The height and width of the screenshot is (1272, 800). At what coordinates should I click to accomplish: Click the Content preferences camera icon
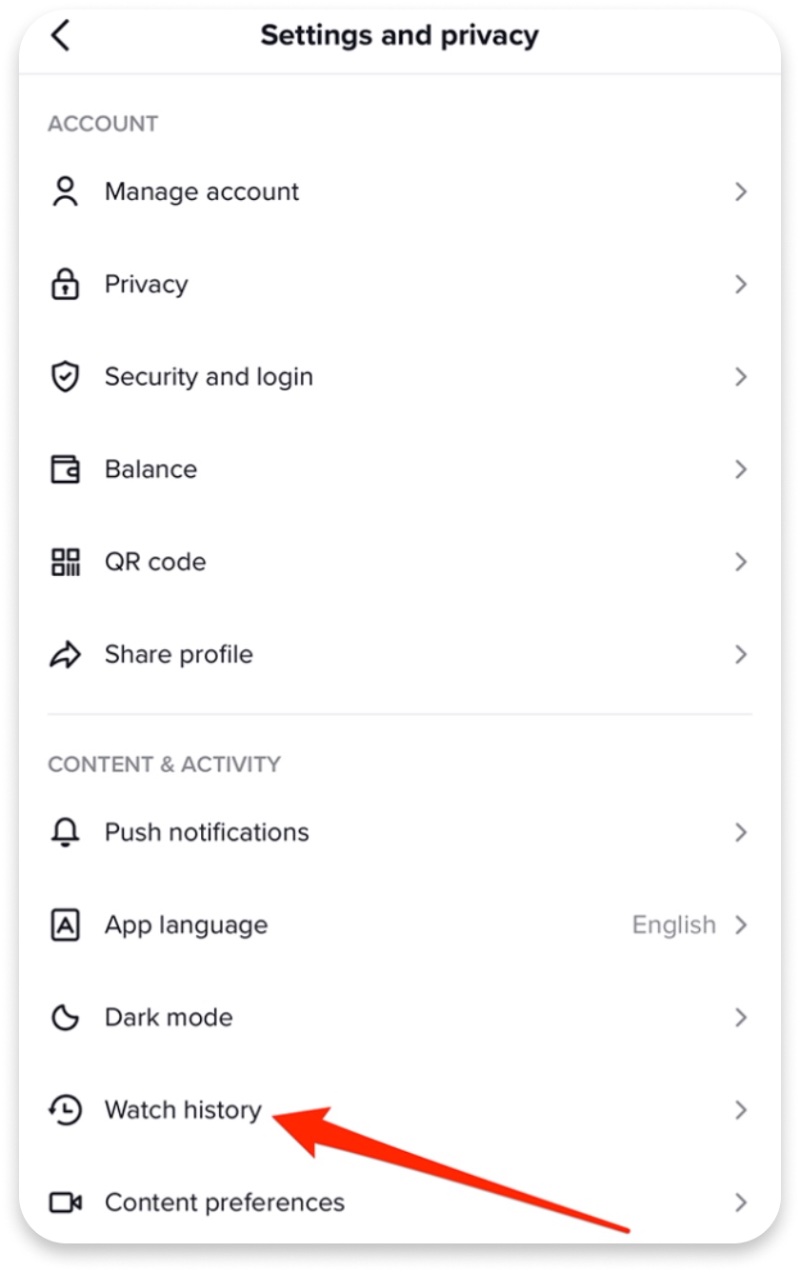point(65,1202)
